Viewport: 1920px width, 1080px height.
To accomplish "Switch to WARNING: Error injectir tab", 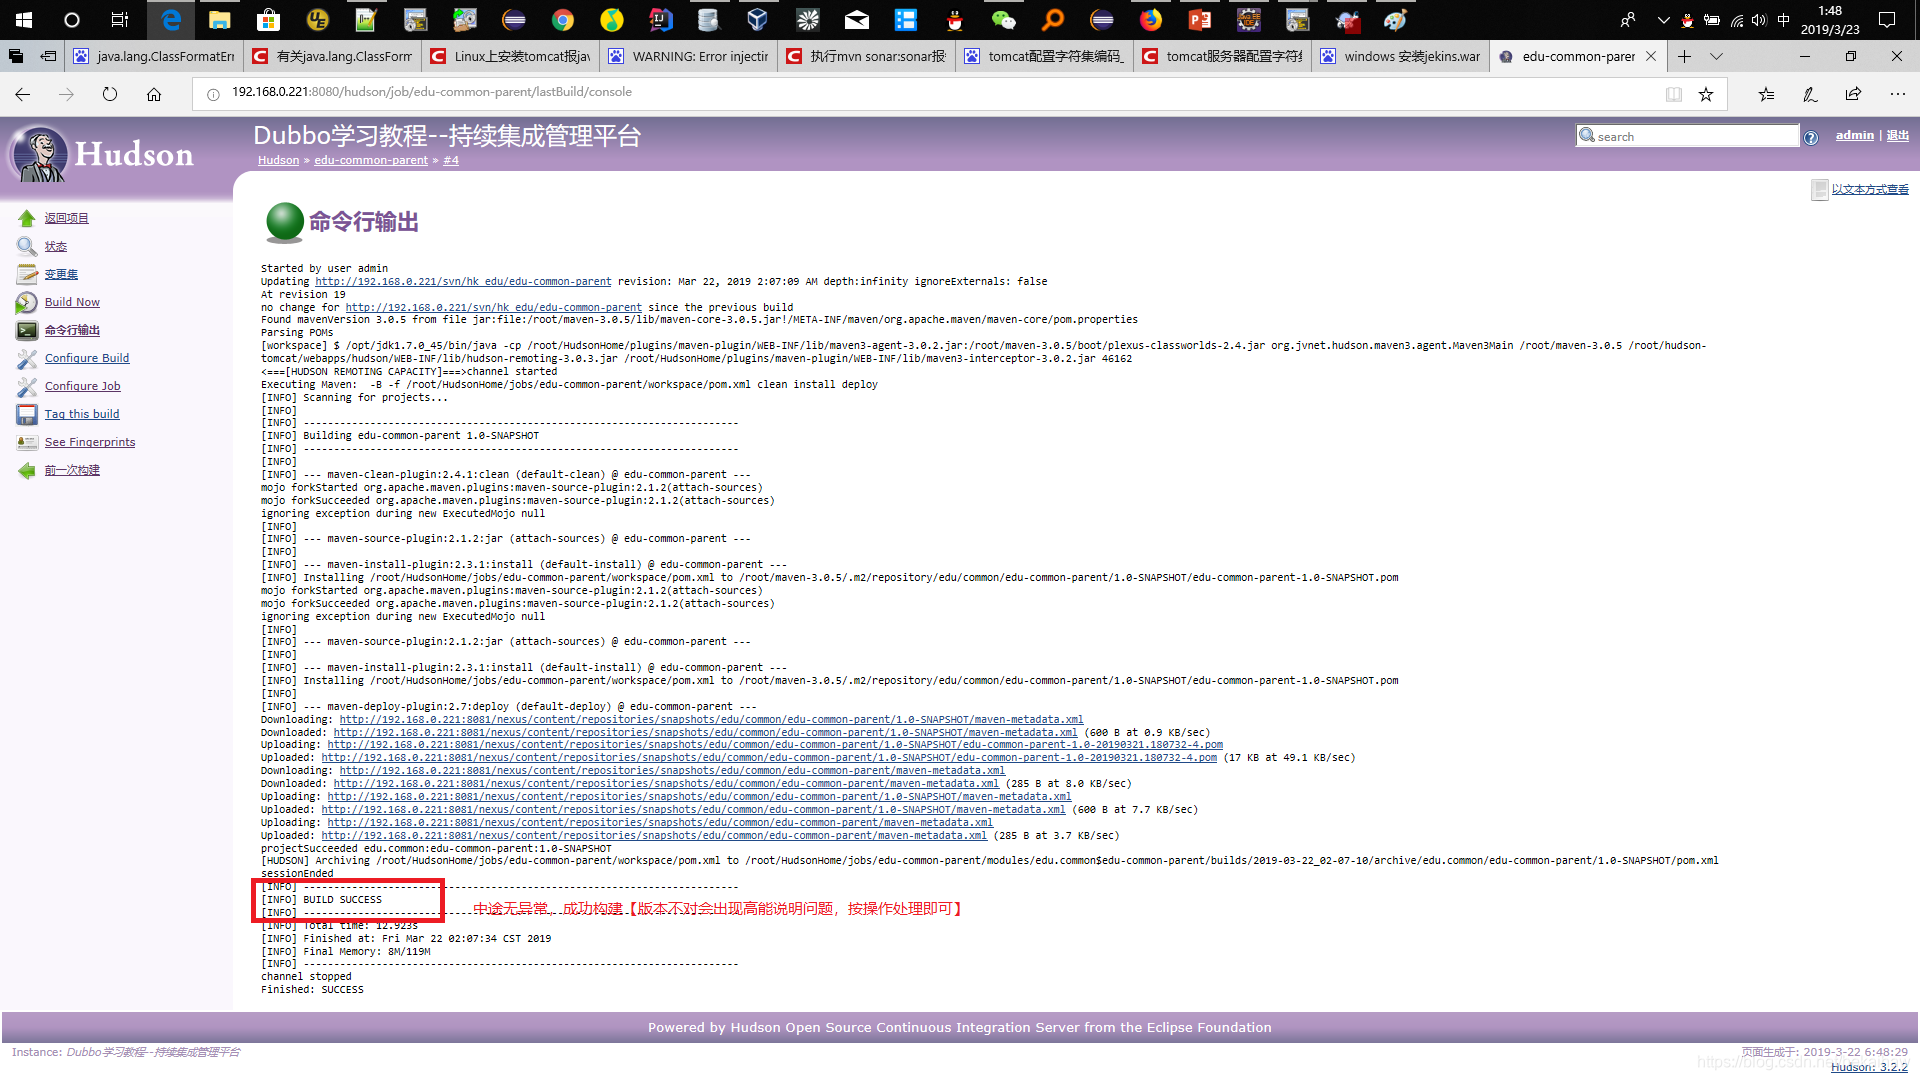I will [688, 56].
